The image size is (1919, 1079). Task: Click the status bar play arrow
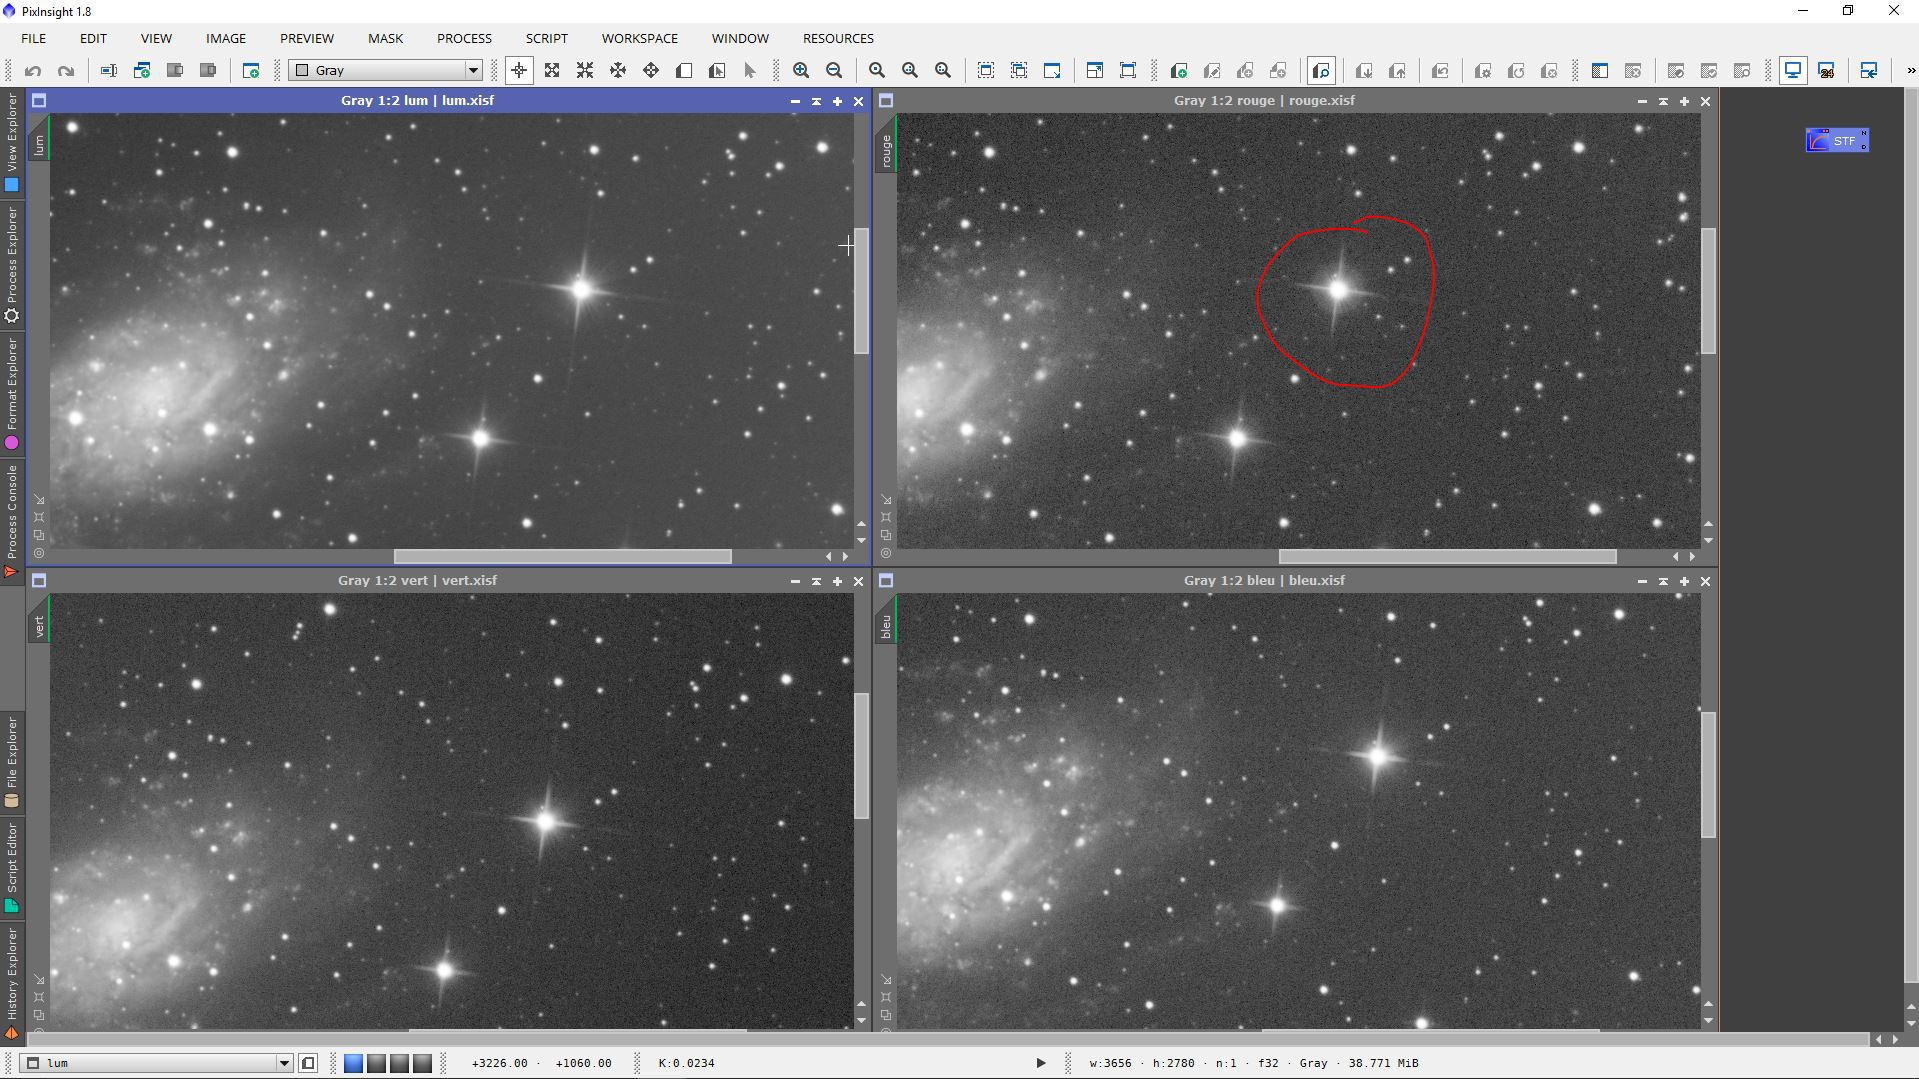[x=1040, y=1063]
